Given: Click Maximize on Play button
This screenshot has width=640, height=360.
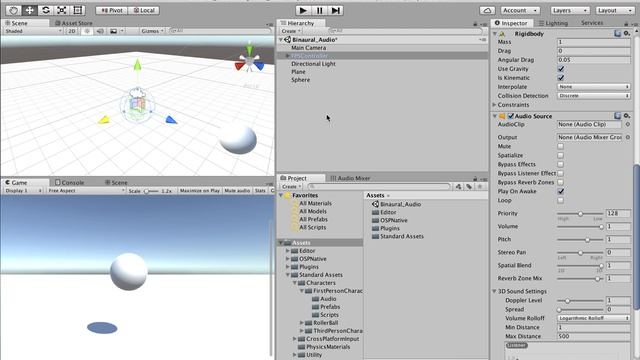Looking at the screenshot, I should click(200, 191).
